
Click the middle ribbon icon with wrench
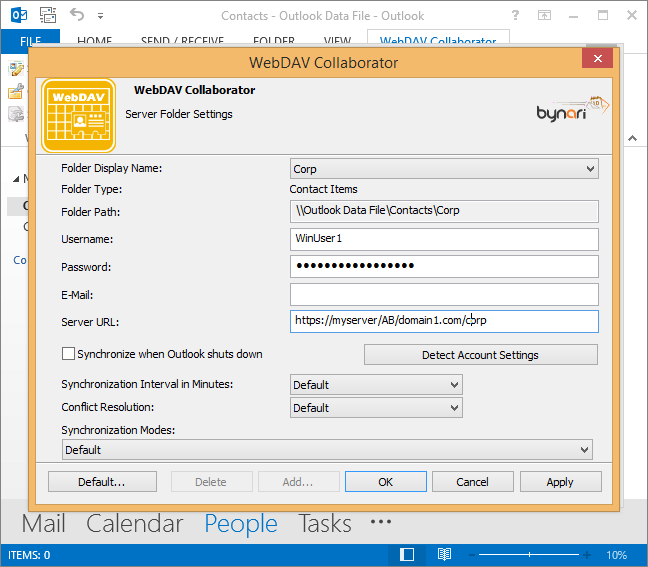[x=16, y=91]
